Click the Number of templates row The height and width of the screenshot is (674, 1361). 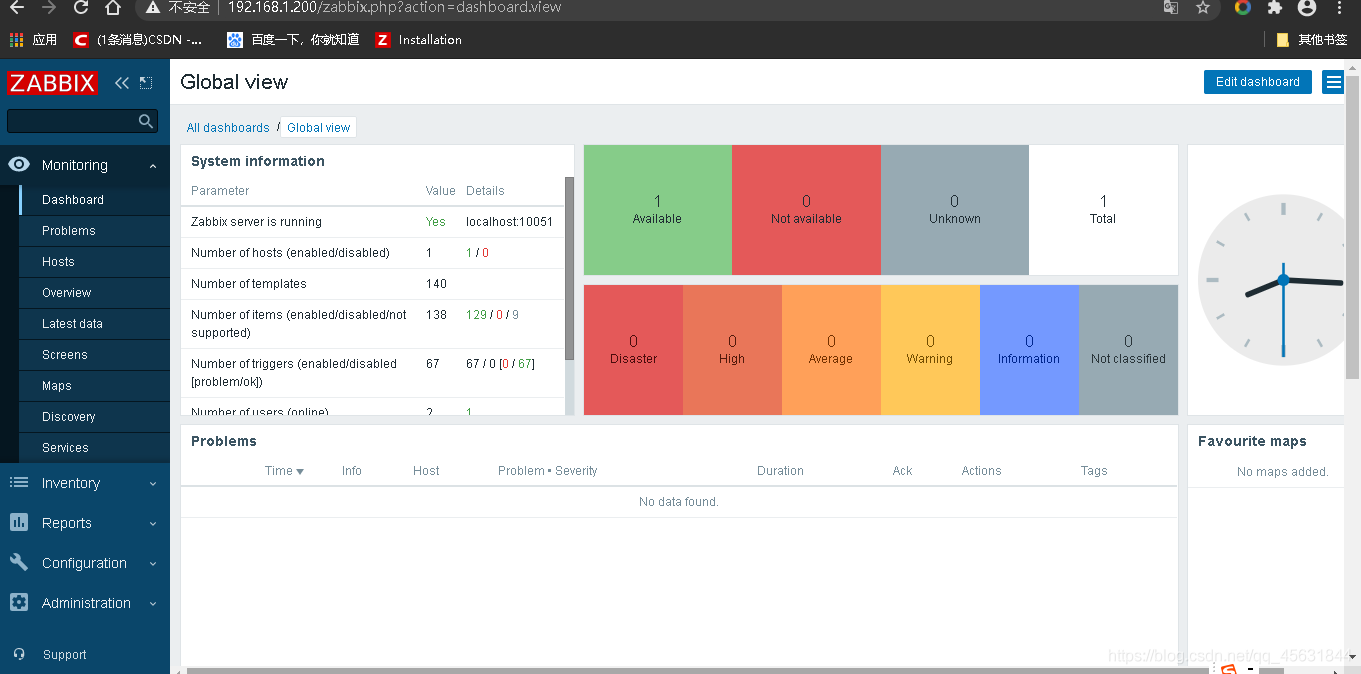point(372,284)
